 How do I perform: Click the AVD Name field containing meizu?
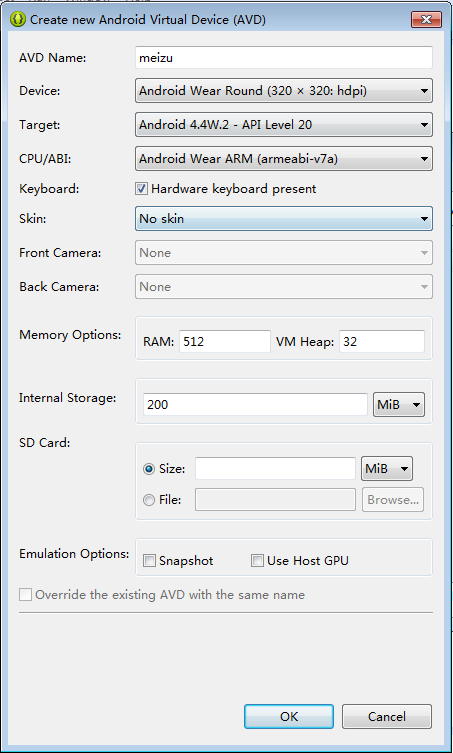pyautogui.click(x=284, y=58)
